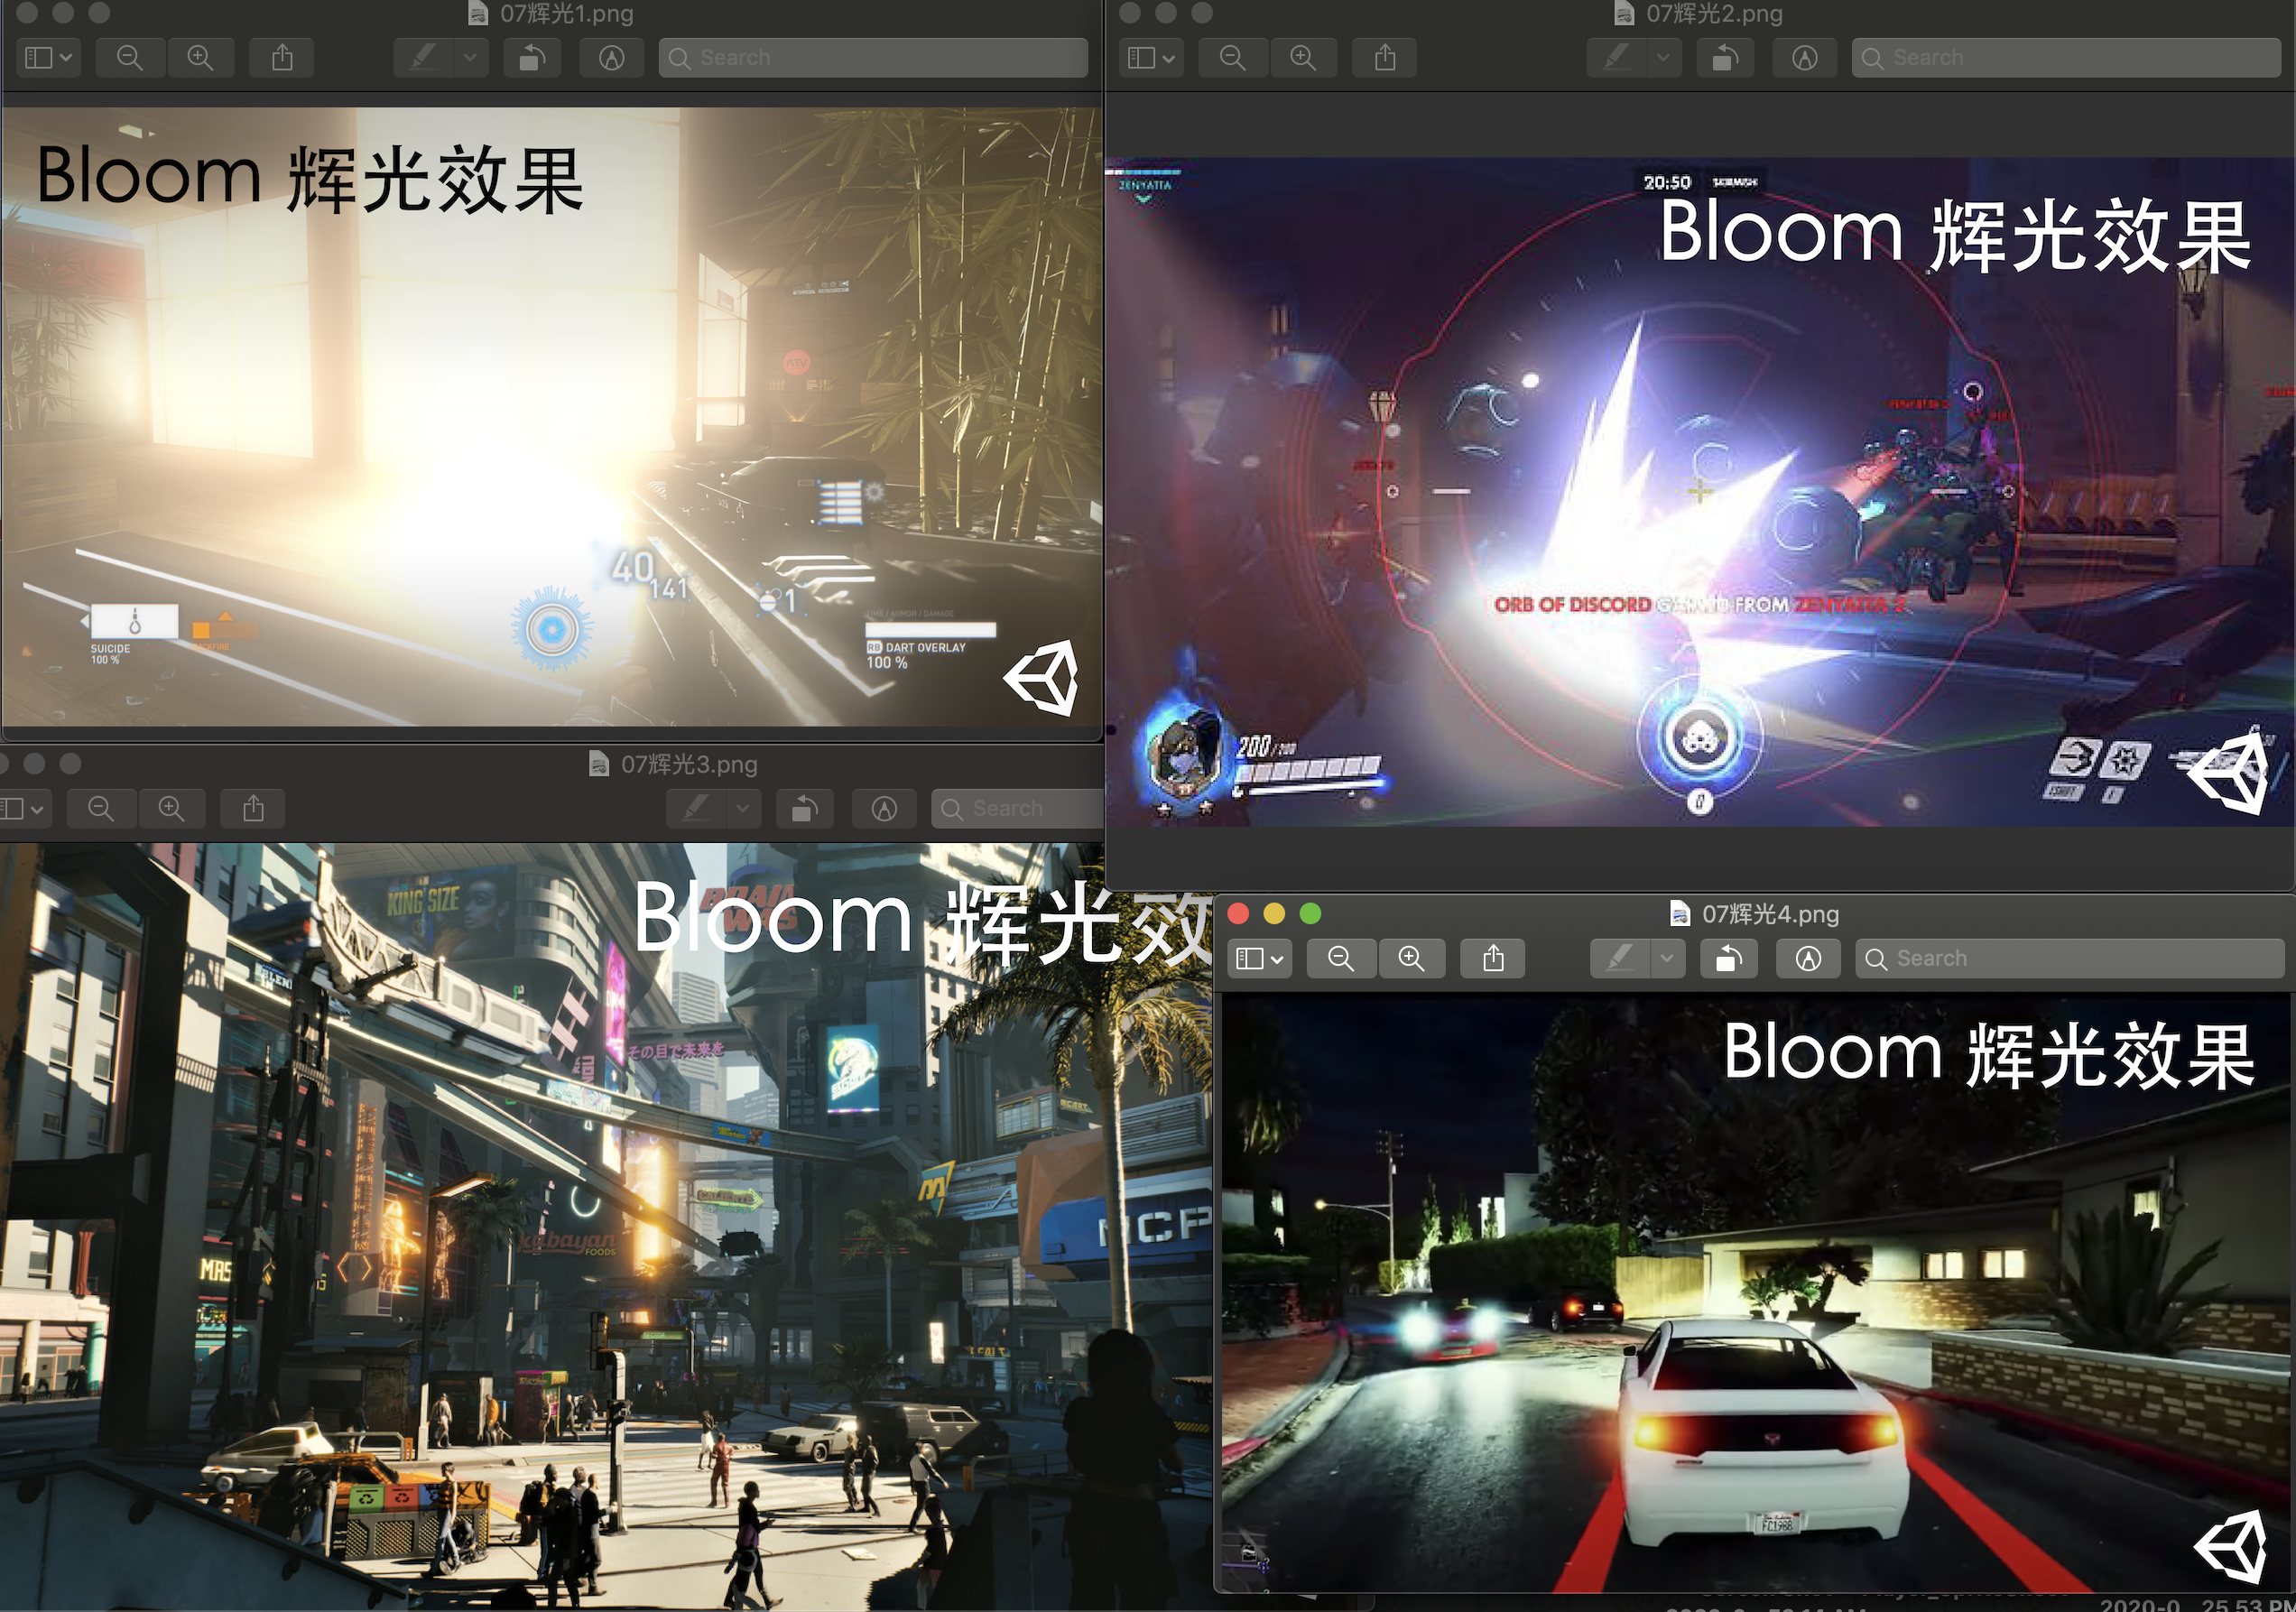This screenshot has width=2296, height=1612.
Task: Open sidebar view menu in 07辉光2.png window
Action: [x=1151, y=58]
